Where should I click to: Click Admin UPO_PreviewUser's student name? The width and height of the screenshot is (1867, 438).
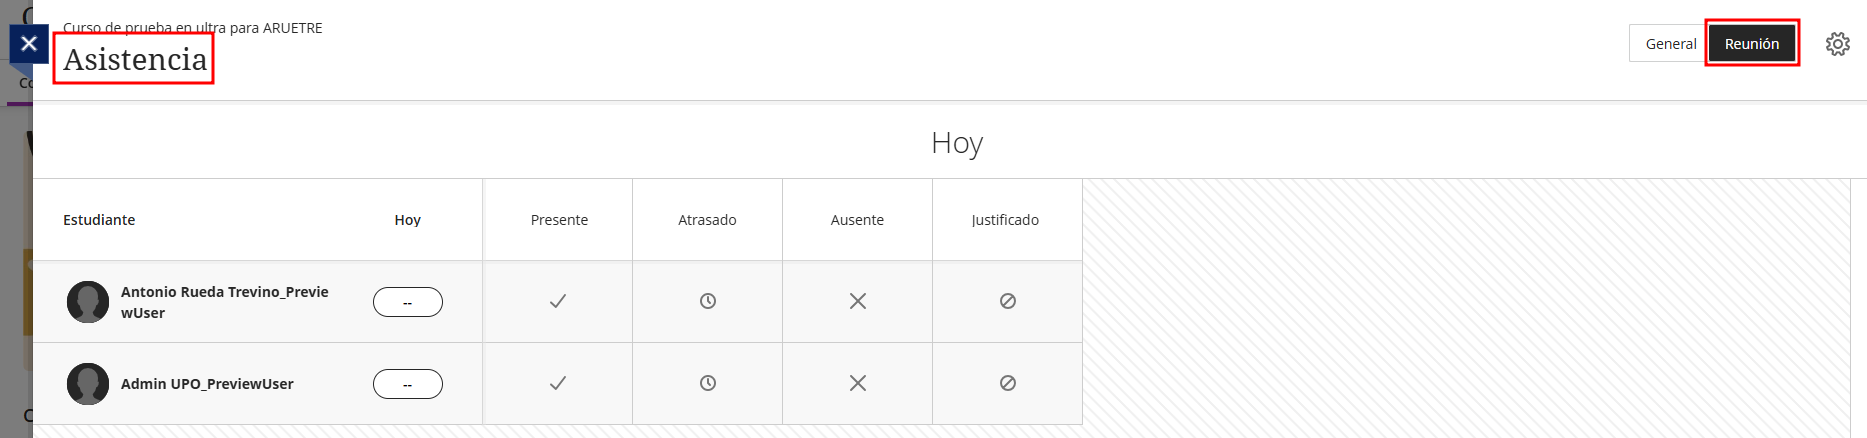pos(207,384)
